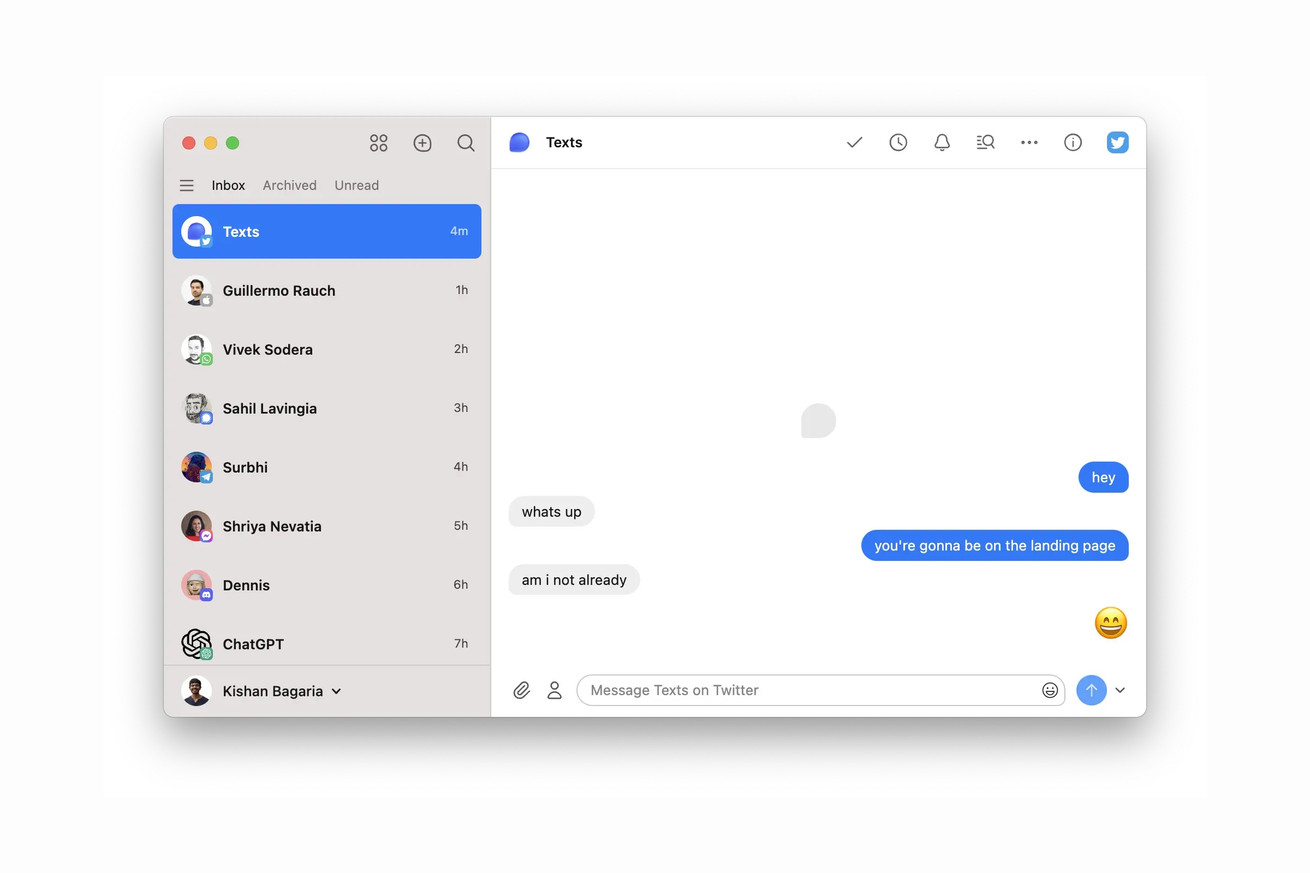The height and width of the screenshot is (873, 1310).
Task: Open the Surbhi conversation
Action: click(x=327, y=467)
